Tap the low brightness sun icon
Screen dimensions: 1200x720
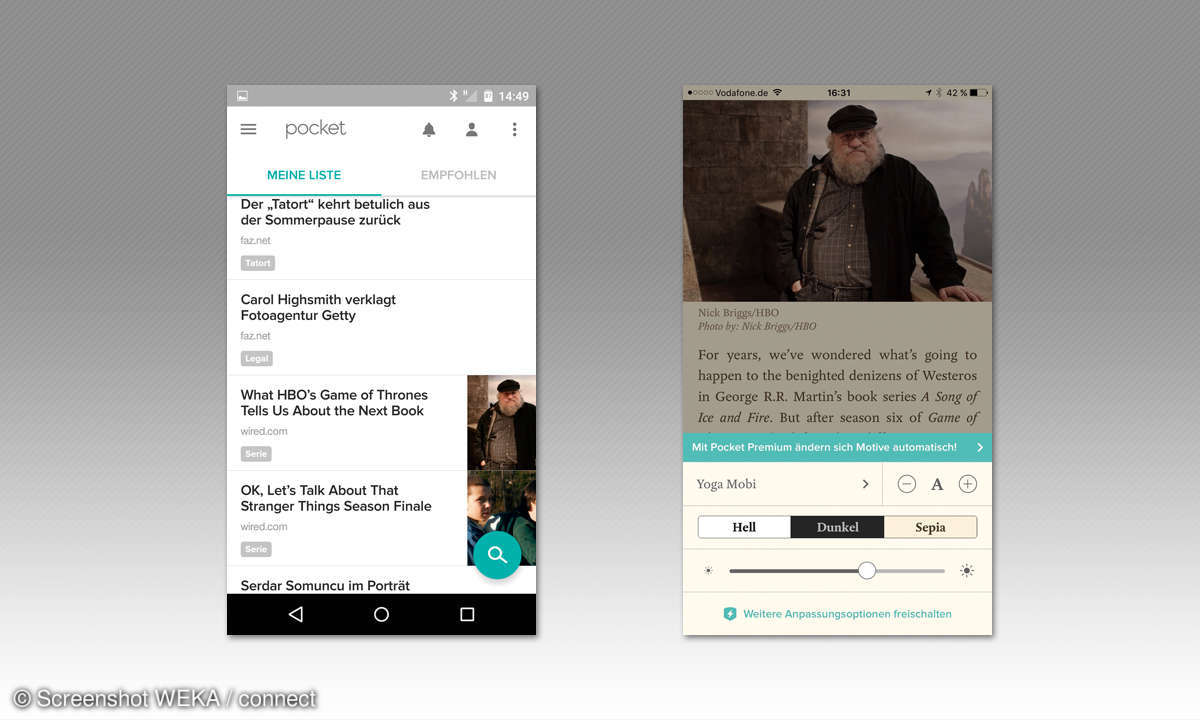coord(708,571)
